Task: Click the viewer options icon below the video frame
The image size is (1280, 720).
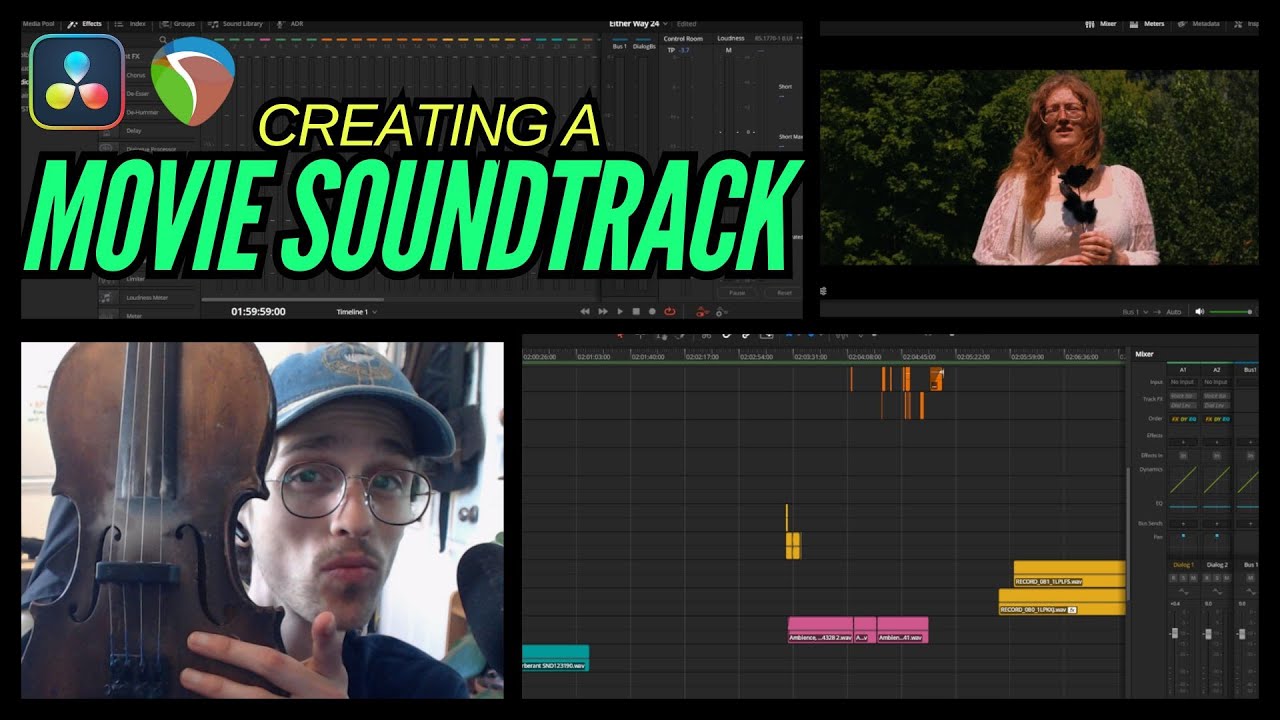Action: point(825,290)
